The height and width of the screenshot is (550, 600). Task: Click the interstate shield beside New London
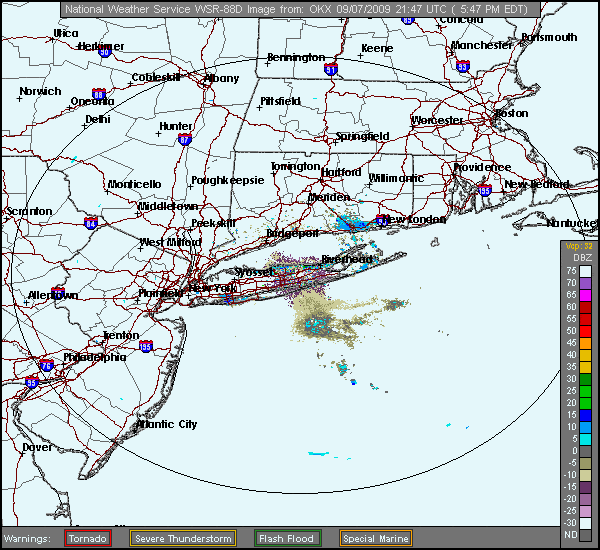382,220
